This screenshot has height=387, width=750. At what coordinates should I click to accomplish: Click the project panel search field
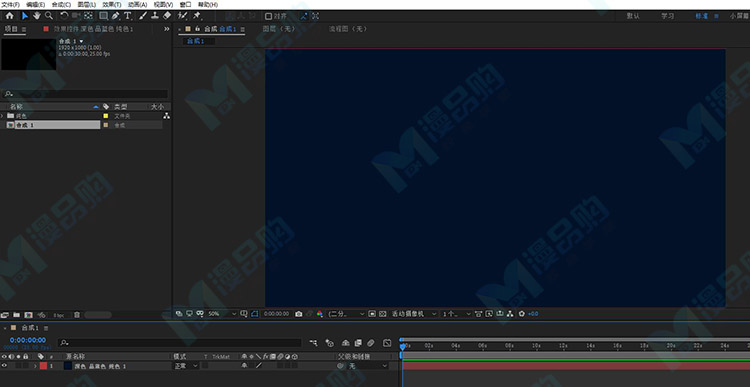(x=86, y=94)
